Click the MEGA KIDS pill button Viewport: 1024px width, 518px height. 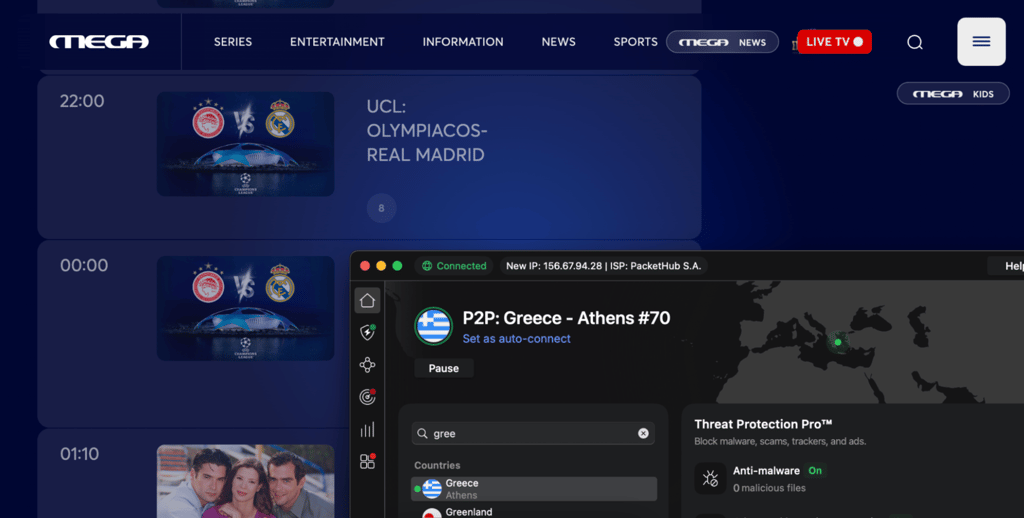pos(953,93)
